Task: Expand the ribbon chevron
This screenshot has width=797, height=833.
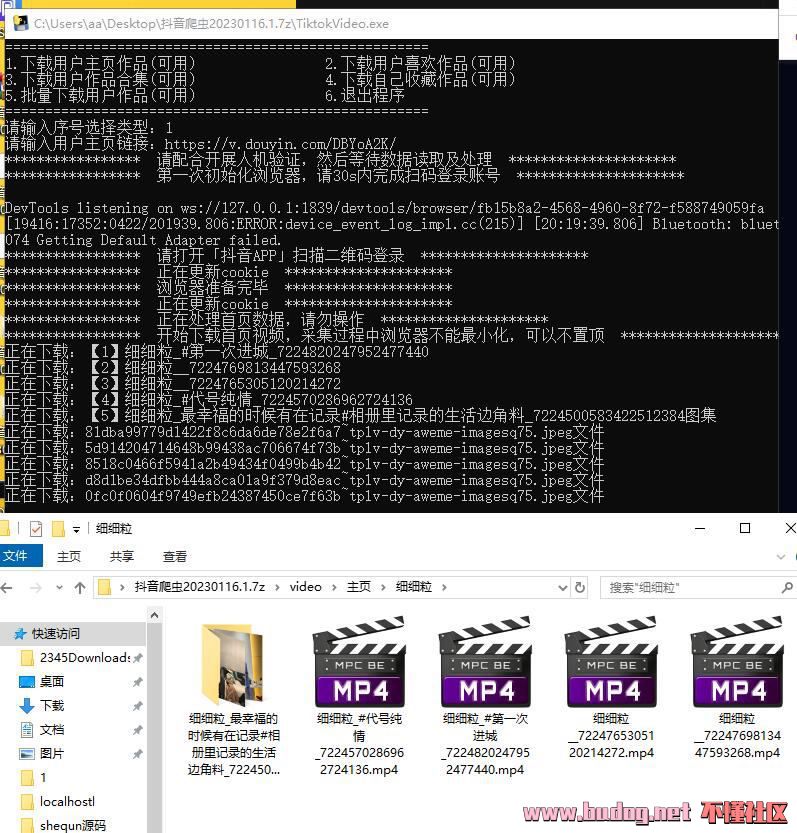Action: coord(781,557)
